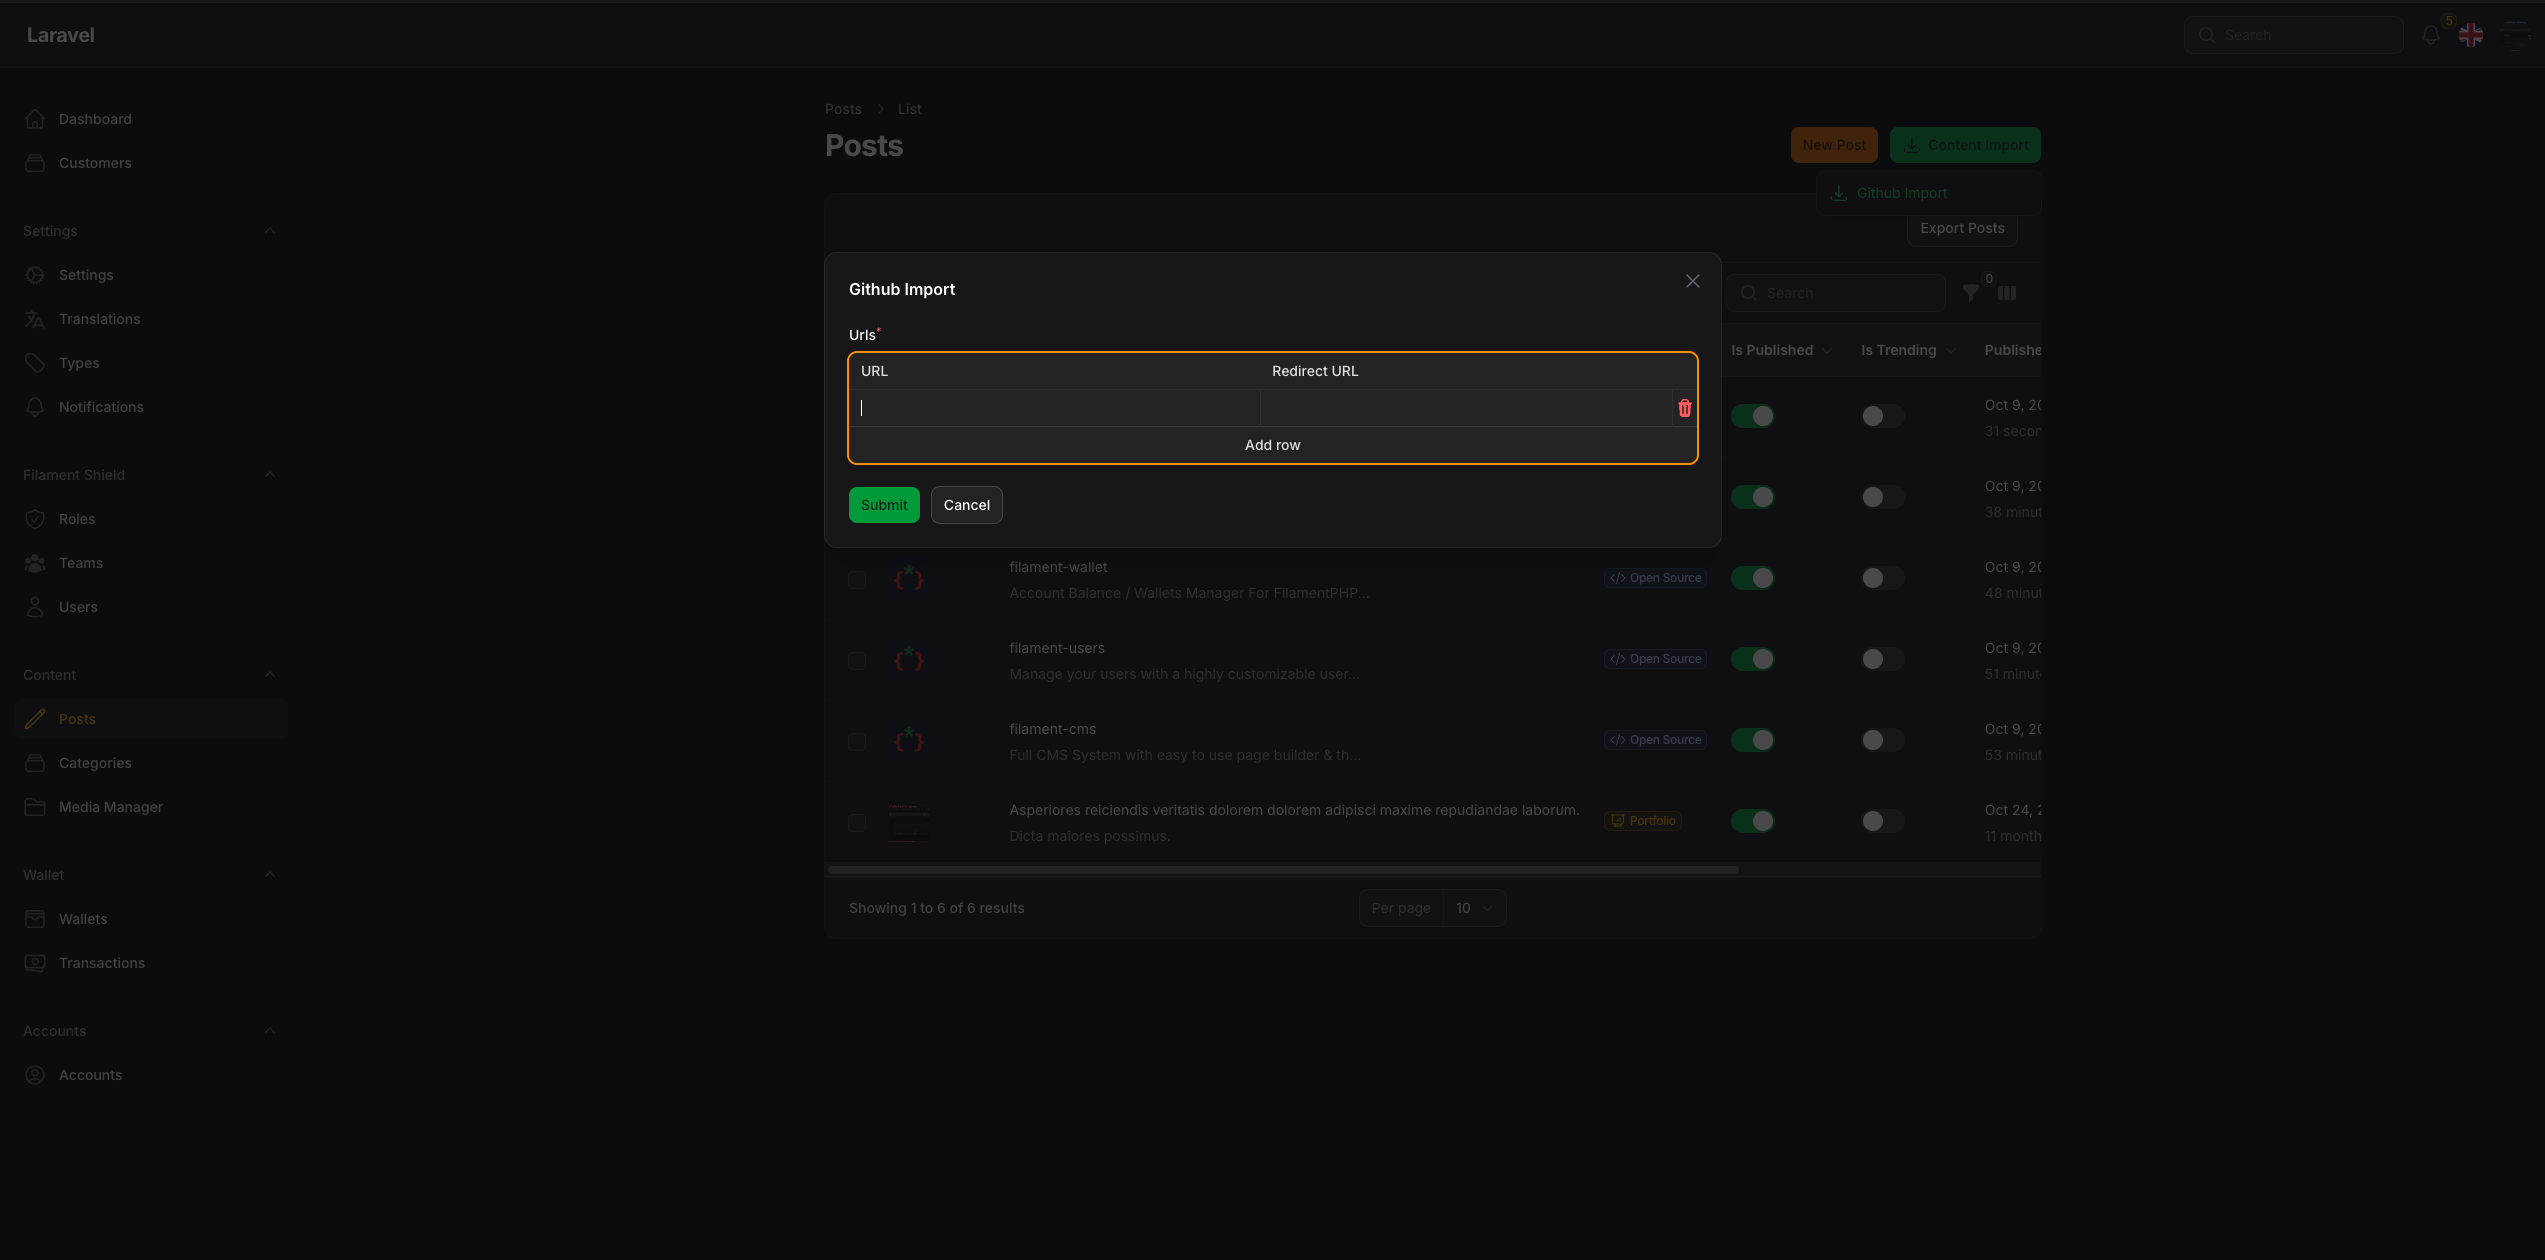The height and width of the screenshot is (1260, 2545).
Task: Delete the URL row with trash icon
Action: pos(1684,408)
